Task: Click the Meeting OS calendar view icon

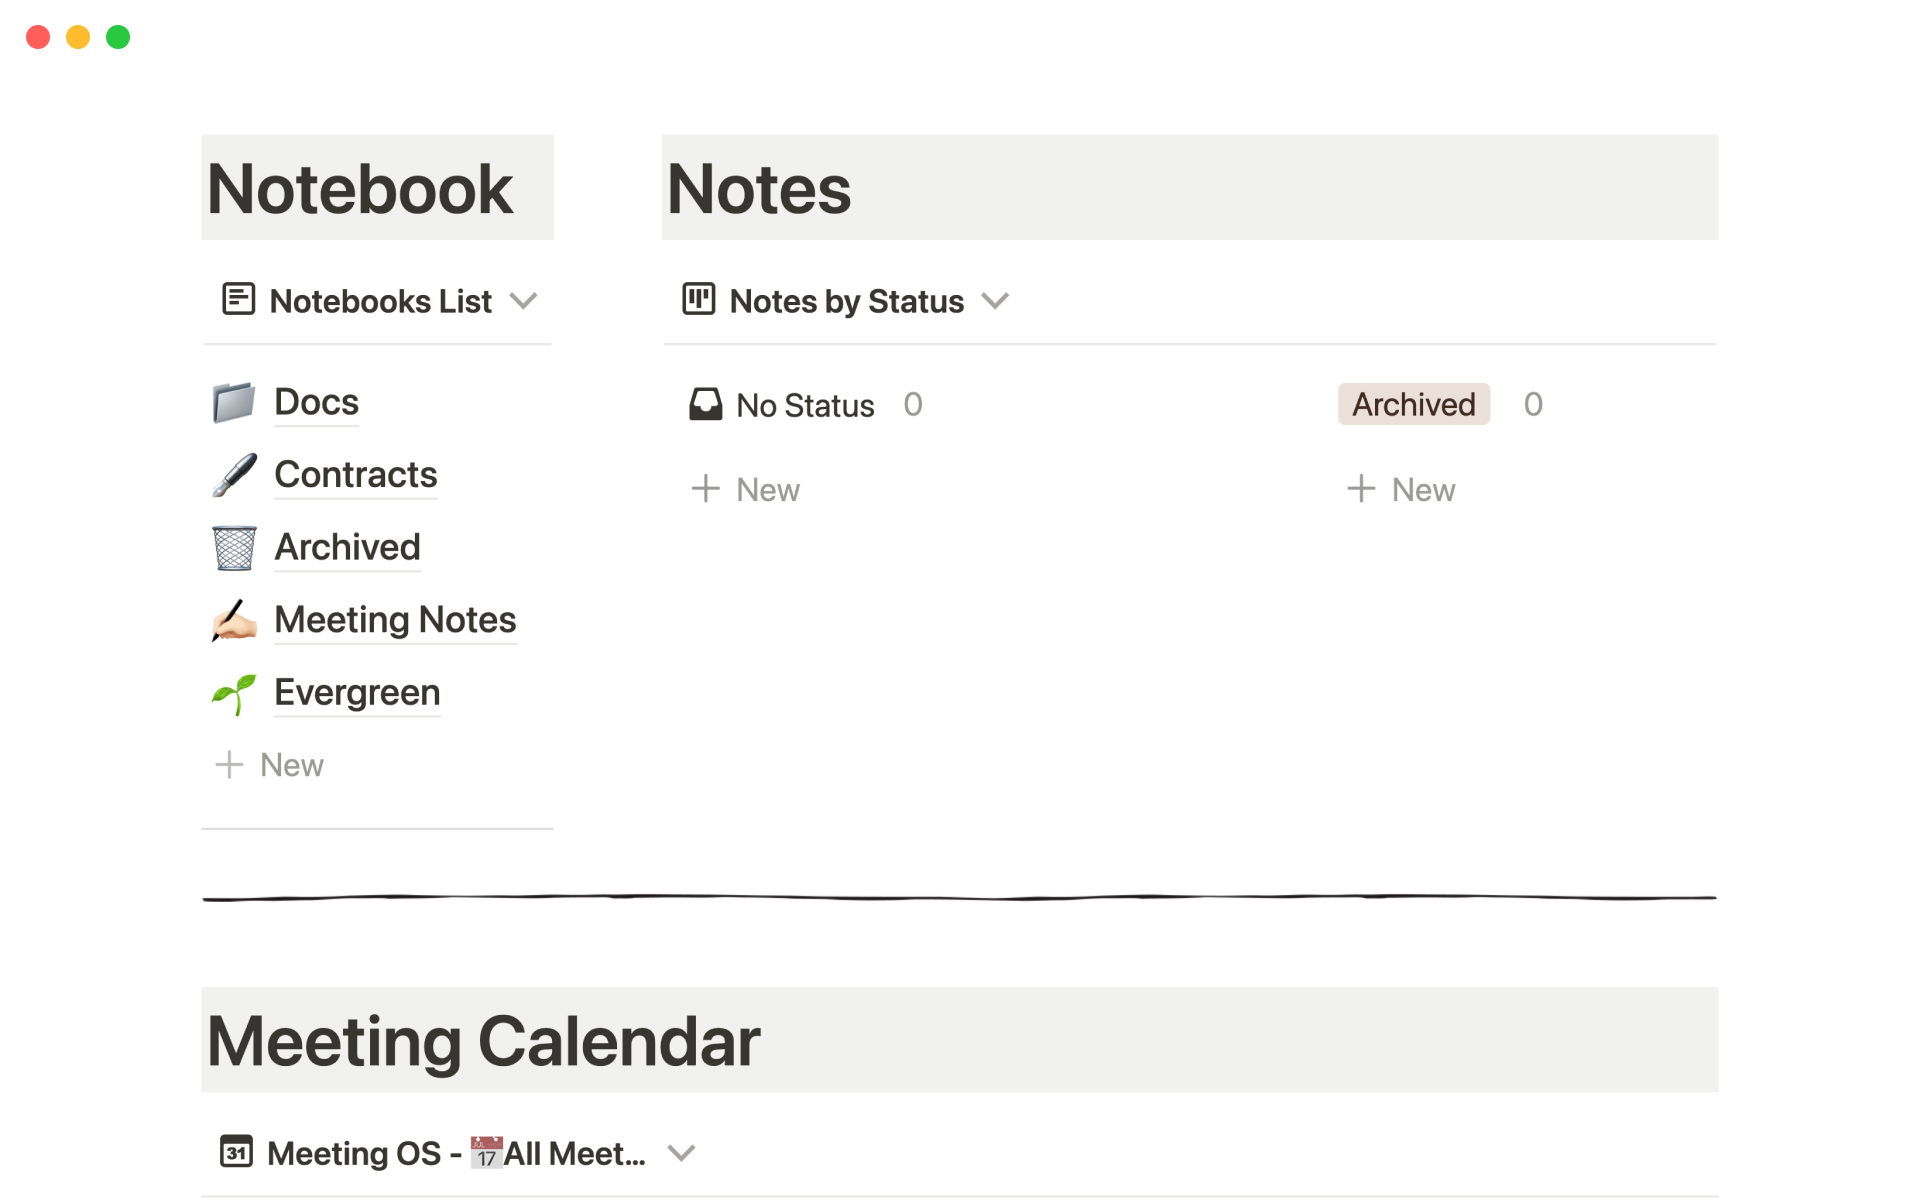Action: point(236,1152)
